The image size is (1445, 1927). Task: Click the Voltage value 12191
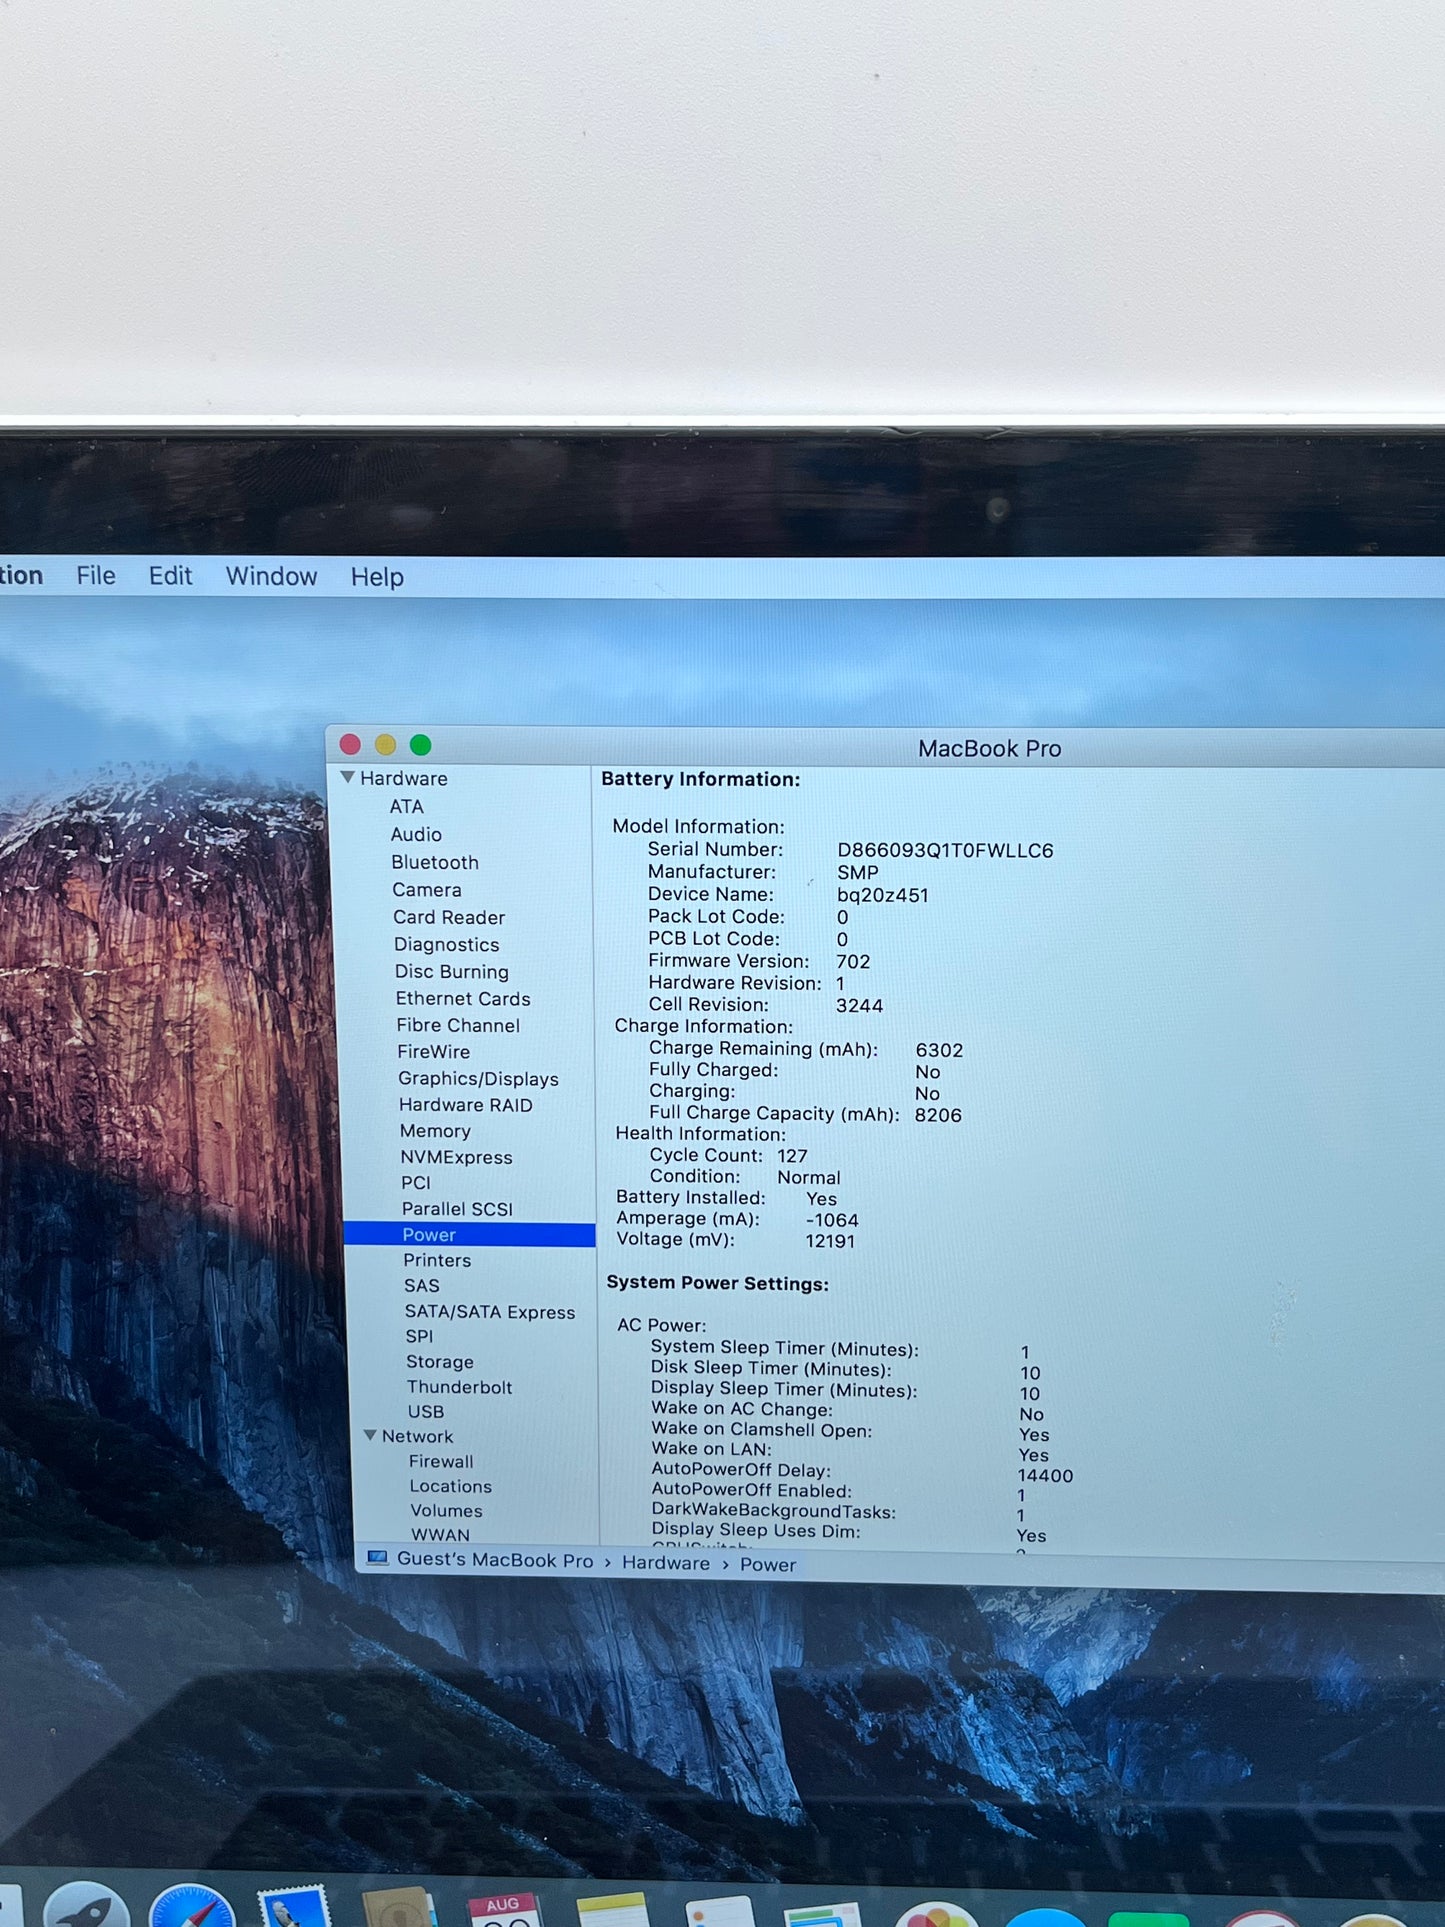coord(830,1241)
